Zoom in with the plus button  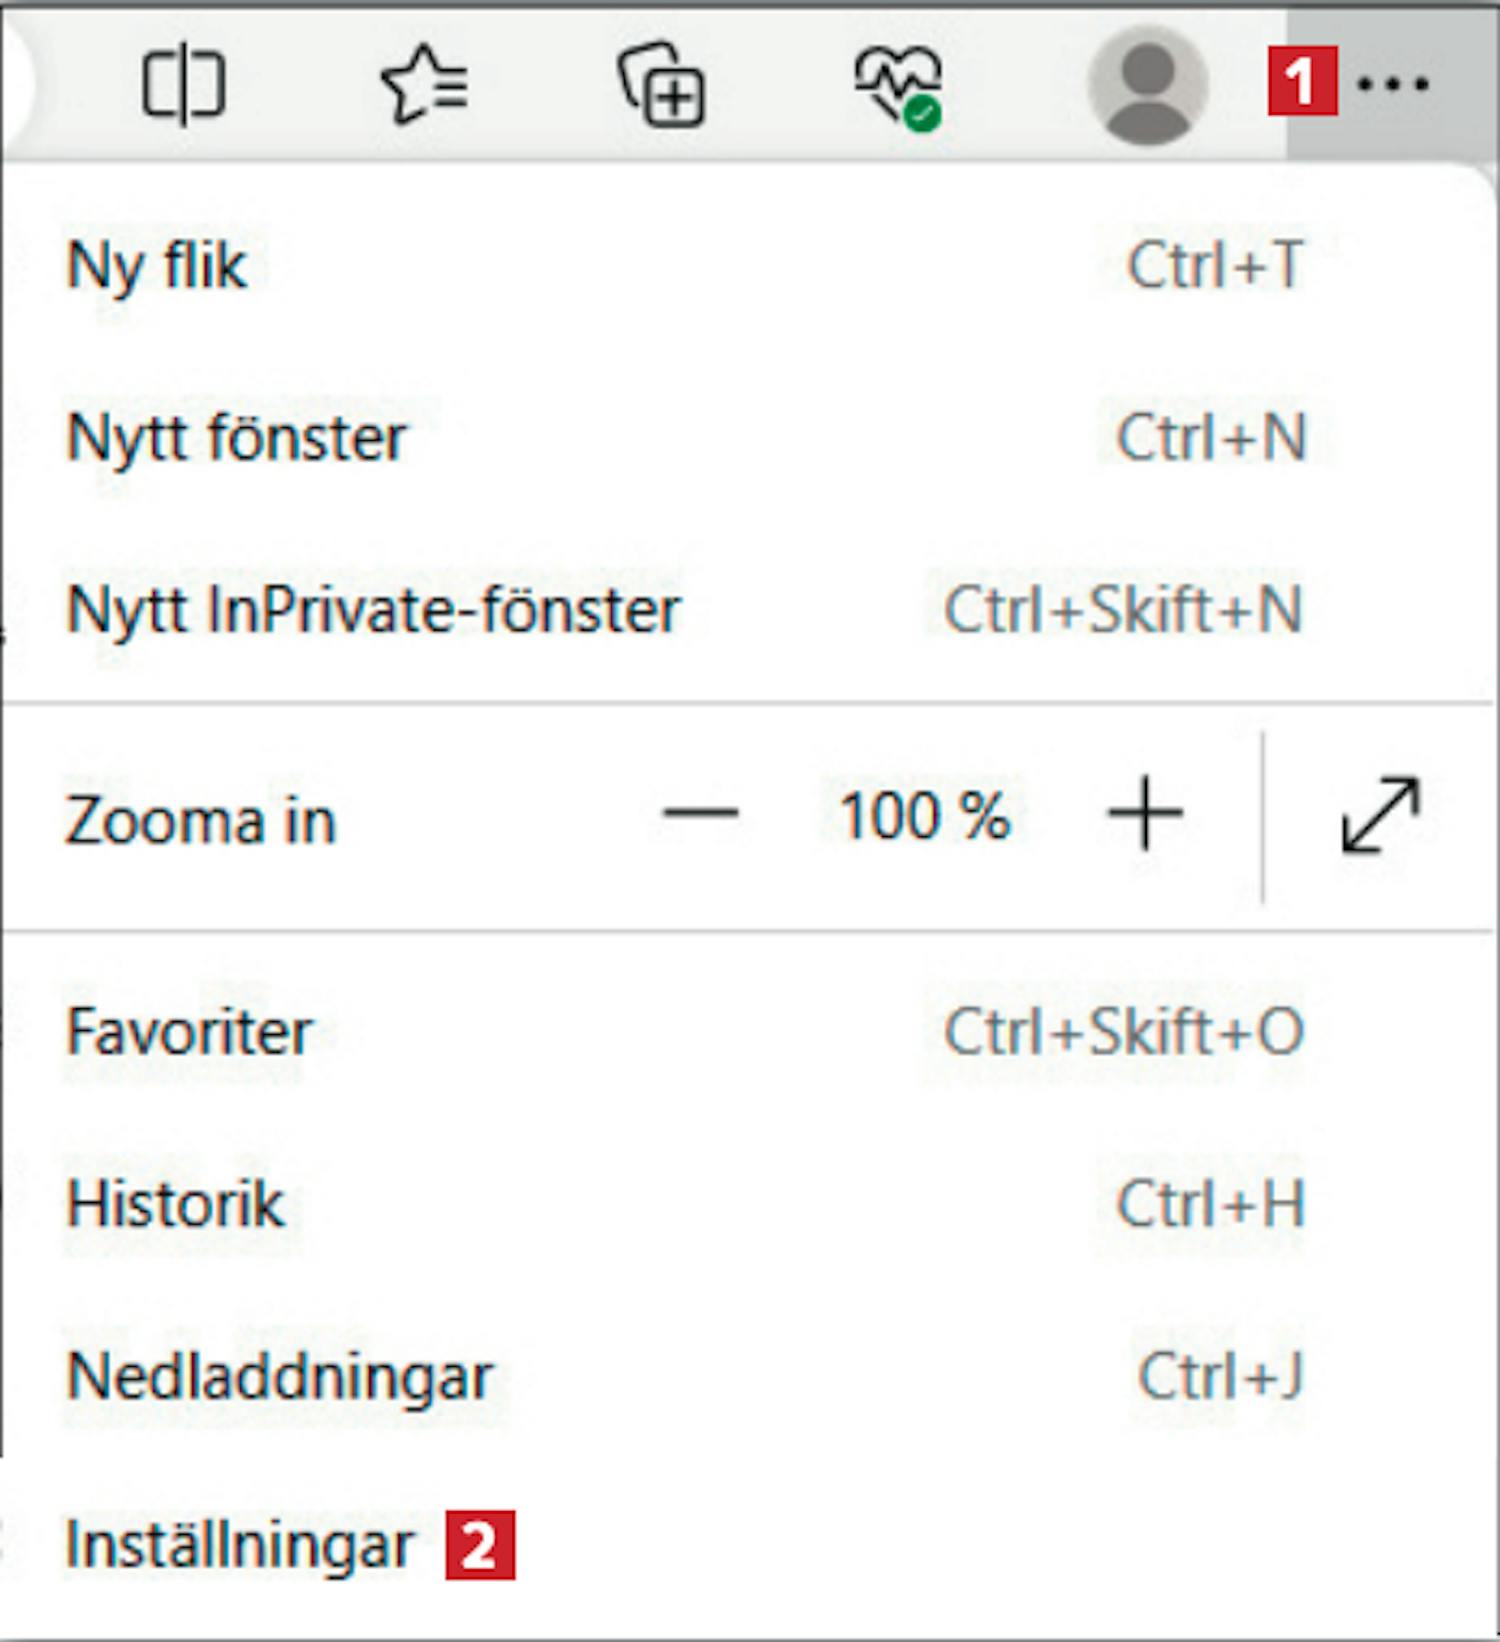point(1146,814)
